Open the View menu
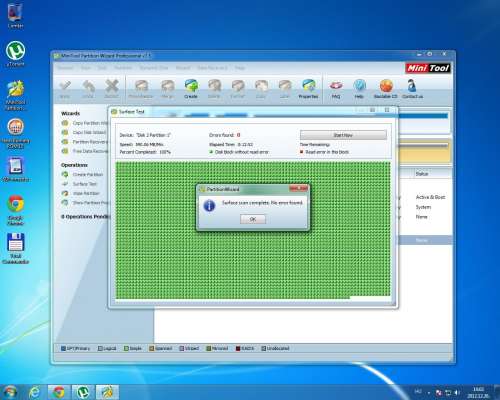The height and width of the screenshot is (400, 500). 86,68
